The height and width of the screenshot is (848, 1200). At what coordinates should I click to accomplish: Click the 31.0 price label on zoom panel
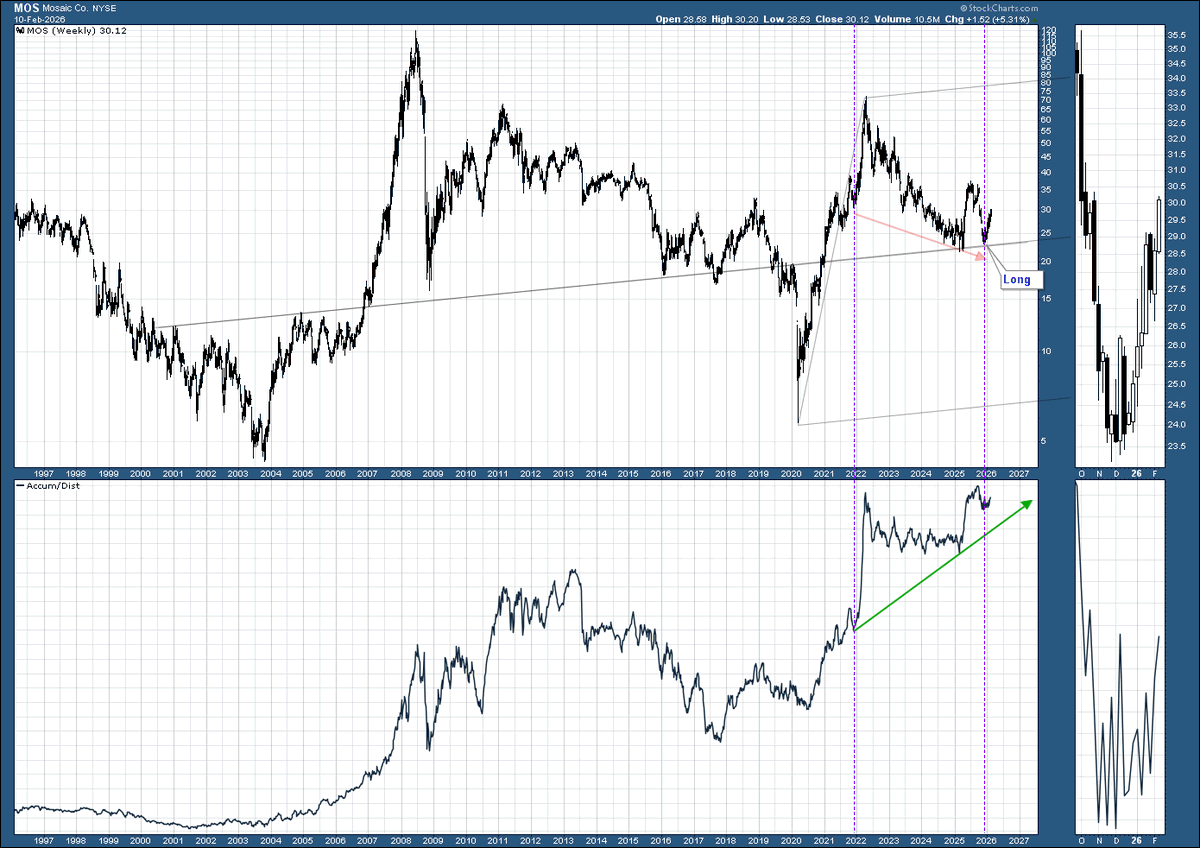1175,171
